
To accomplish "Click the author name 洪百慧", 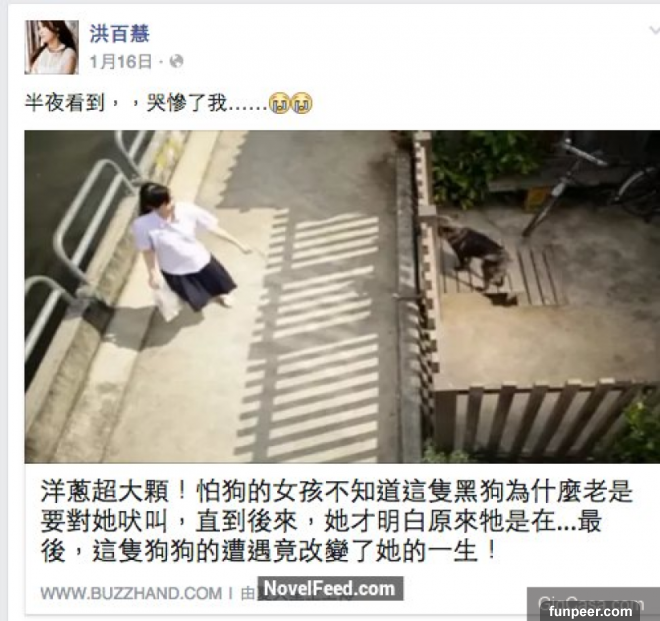I will [x=120, y=33].
